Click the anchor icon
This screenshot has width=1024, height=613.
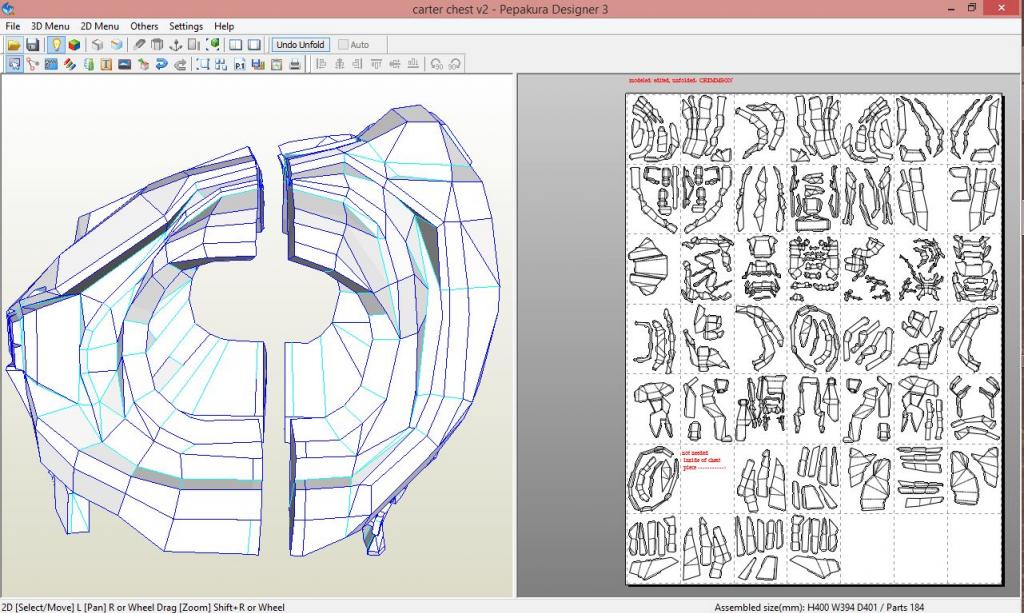[176, 44]
